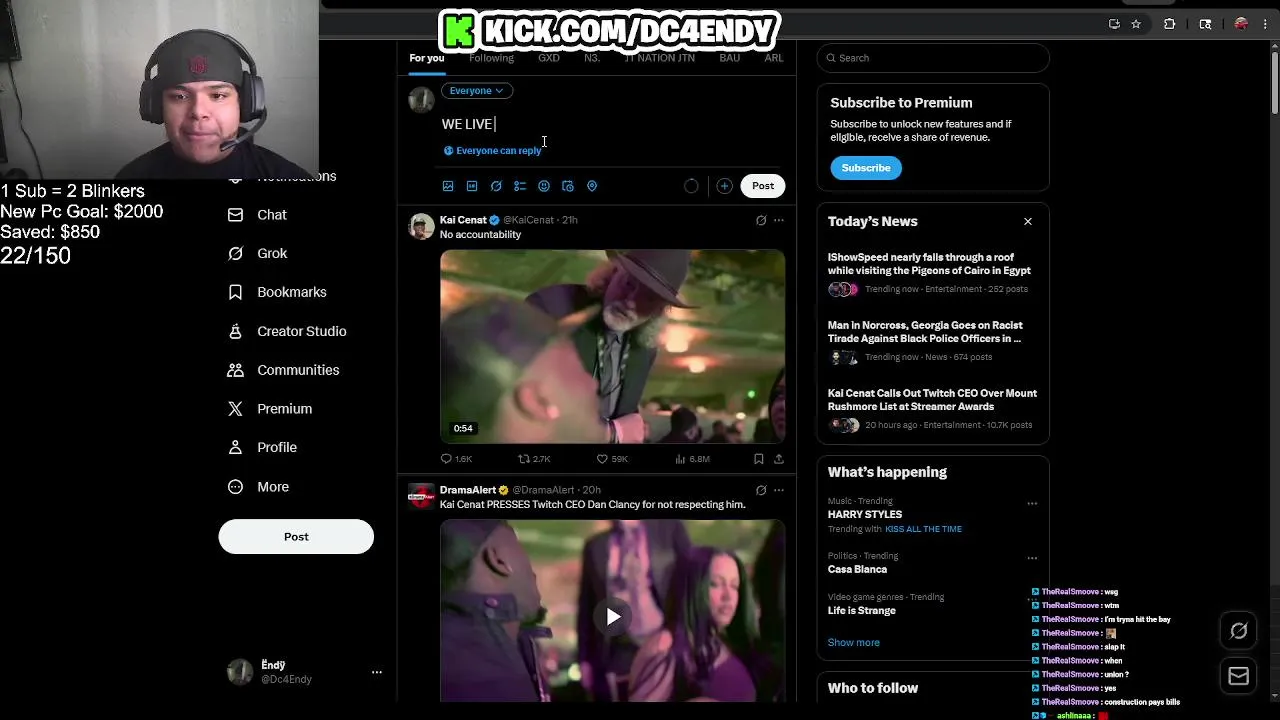This screenshot has width=1280, height=720.
Task: Open Chrome three-dot menu
Action: (x=1266, y=24)
